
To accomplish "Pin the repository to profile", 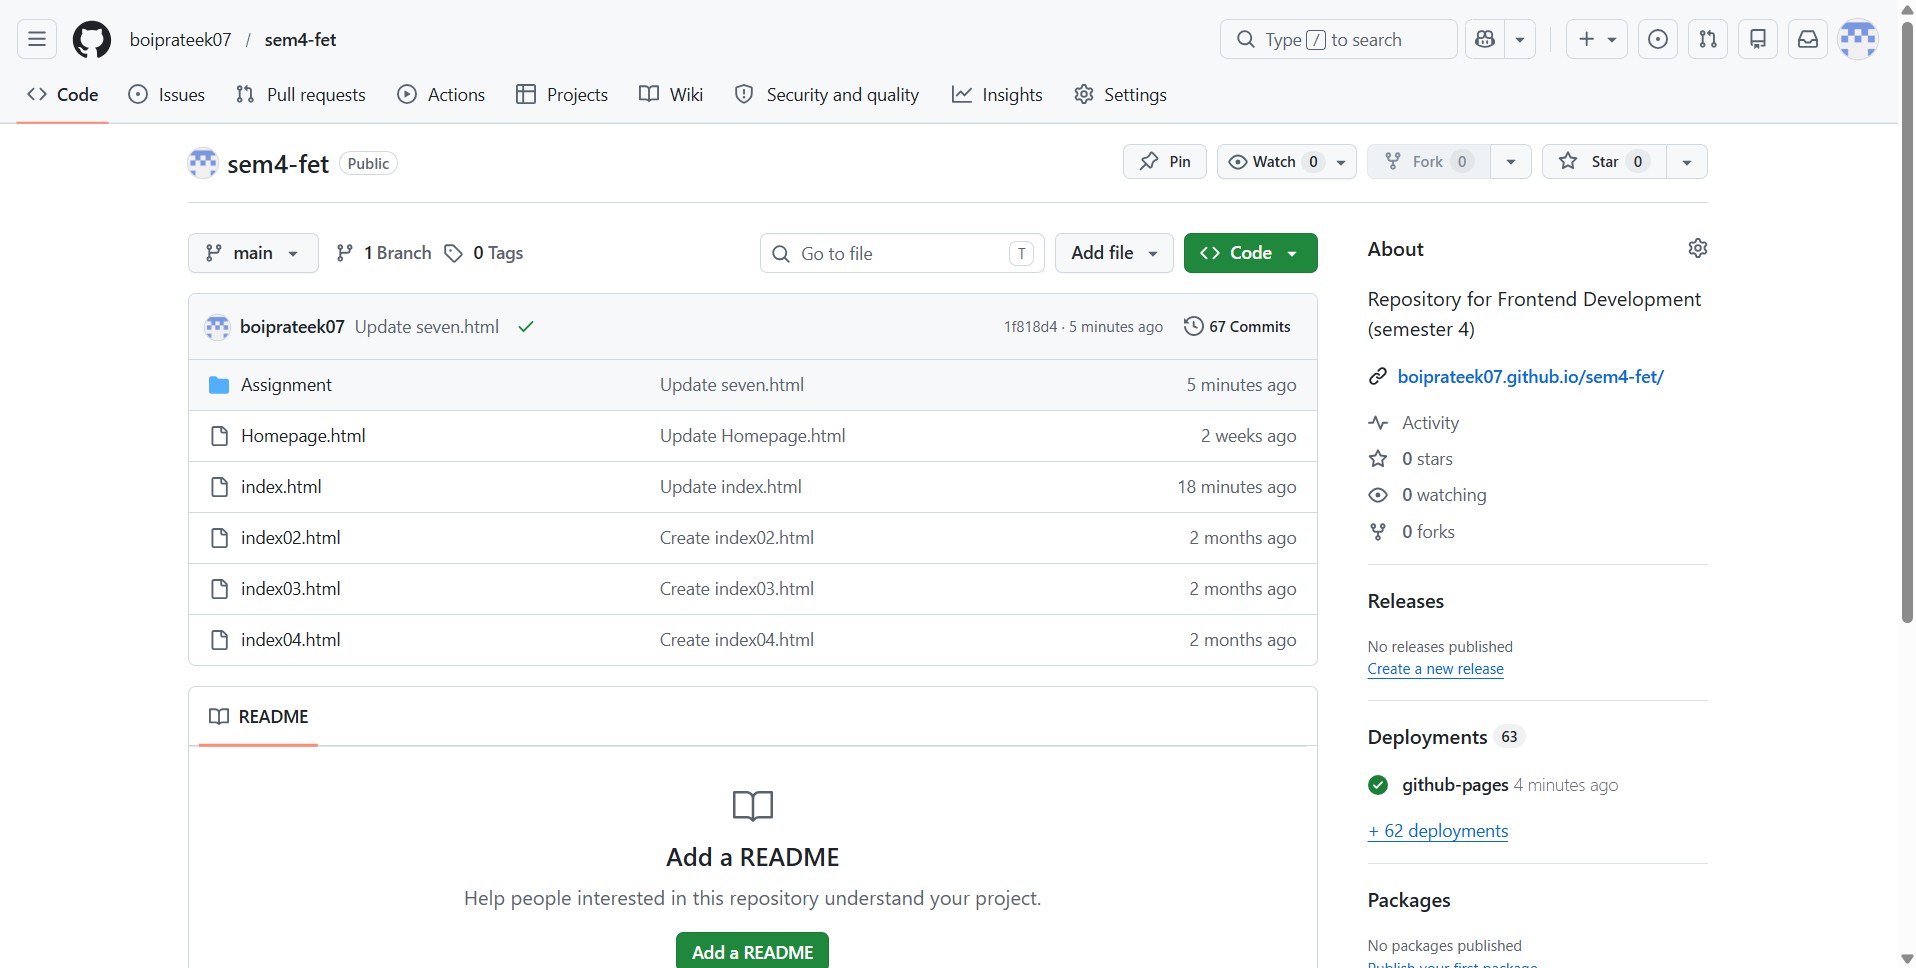I will (x=1164, y=162).
